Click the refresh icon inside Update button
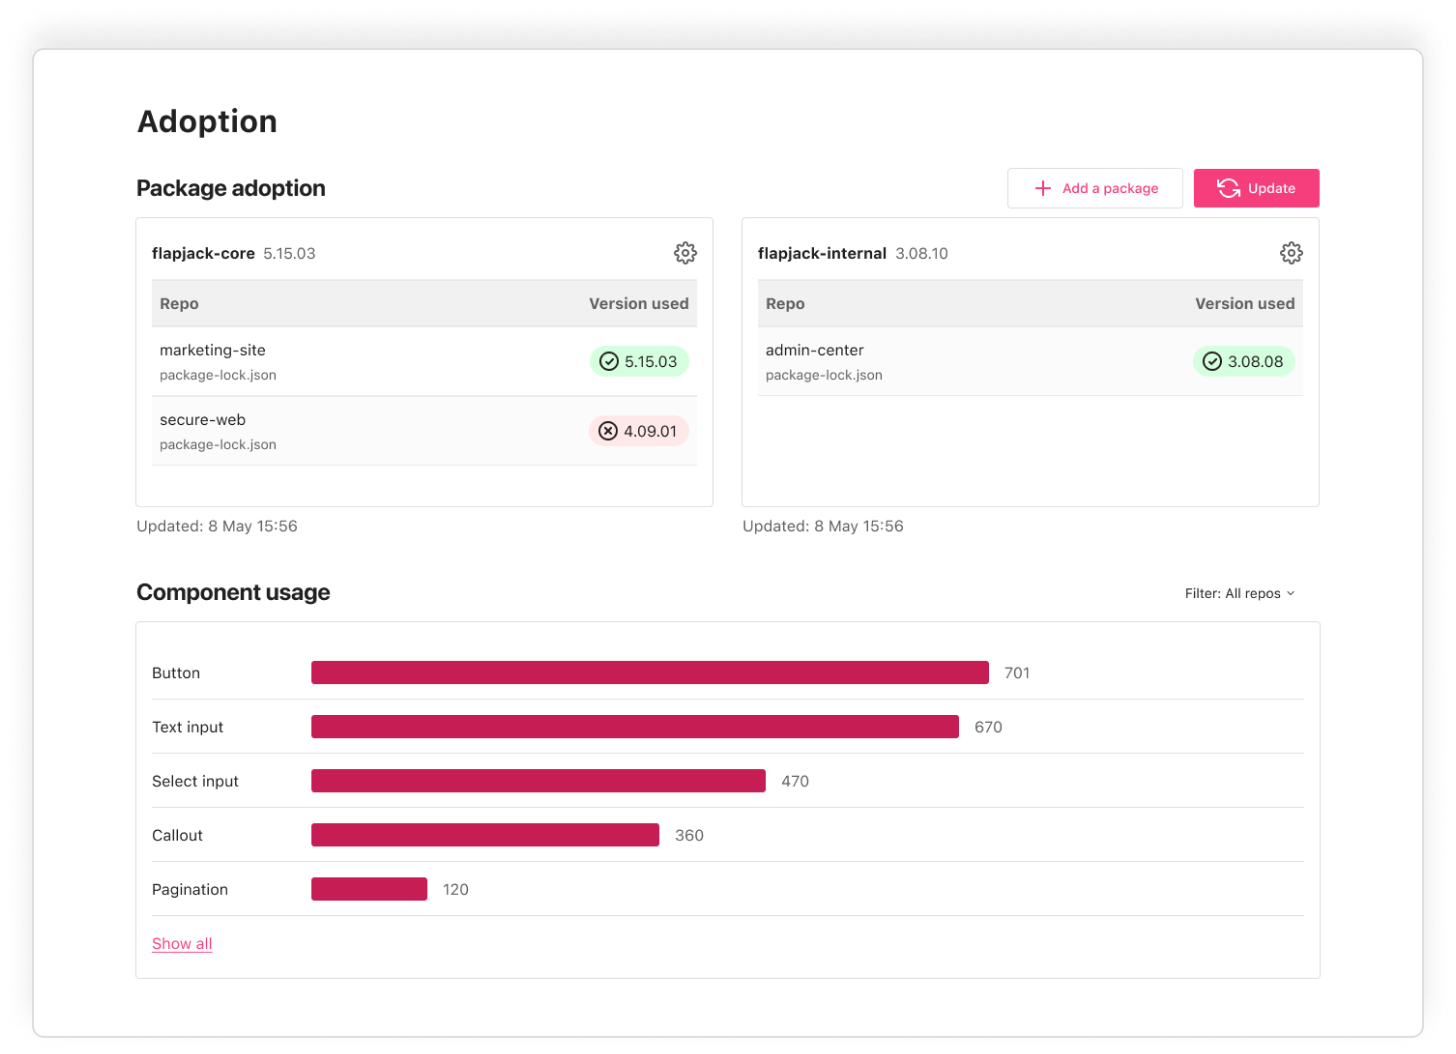 tap(1228, 187)
